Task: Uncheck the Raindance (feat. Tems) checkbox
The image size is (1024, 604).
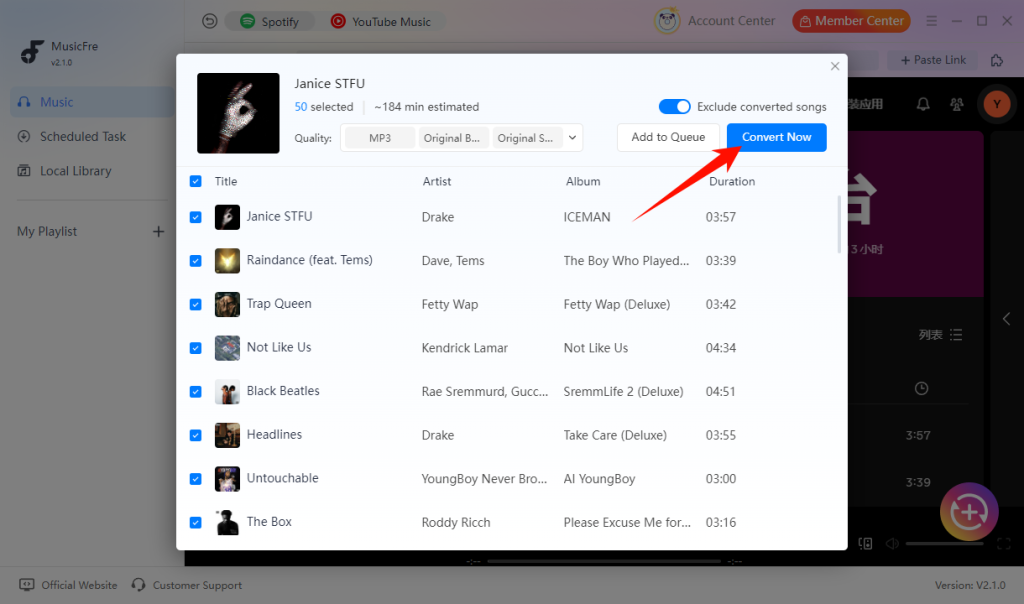Action: point(195,261)
